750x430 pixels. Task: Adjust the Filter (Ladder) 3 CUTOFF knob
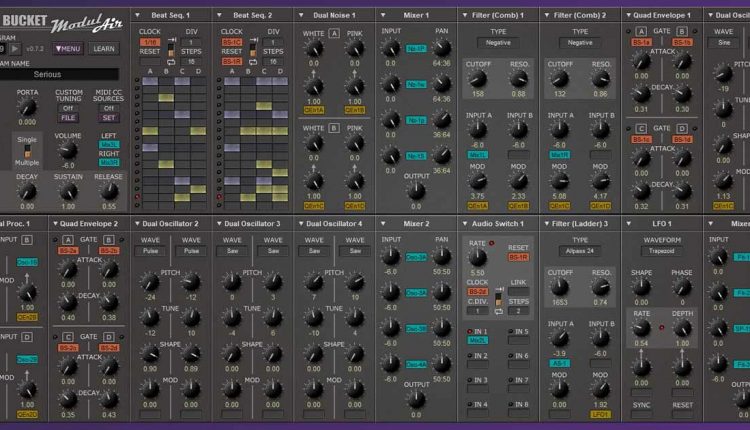coord(560,287)
